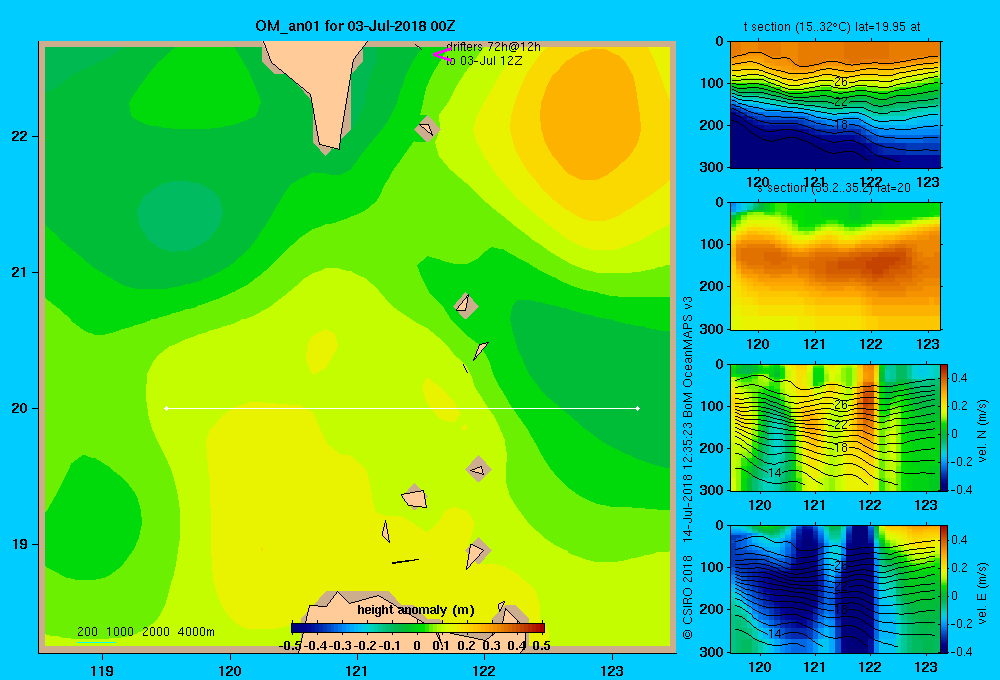Click the CSIRO BoM OceanMAPS v3 vertical caption
The image size is (1000, 680).
pyautogui.click(x=688, y=467)
